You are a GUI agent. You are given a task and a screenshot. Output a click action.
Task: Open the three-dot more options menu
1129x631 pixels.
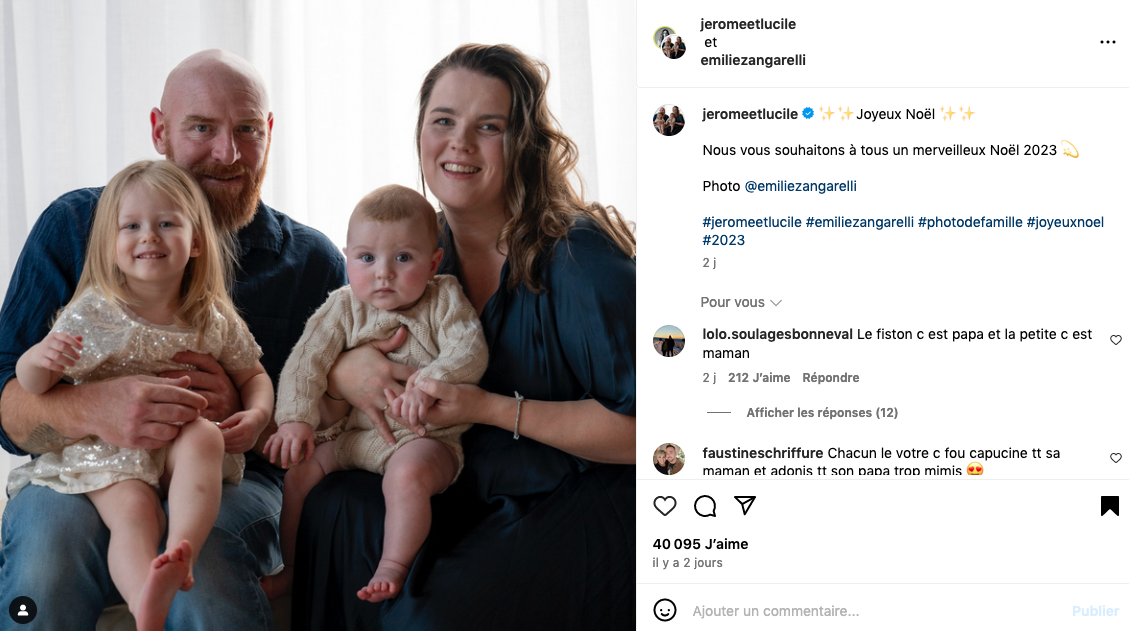[x=1107, y=42]
